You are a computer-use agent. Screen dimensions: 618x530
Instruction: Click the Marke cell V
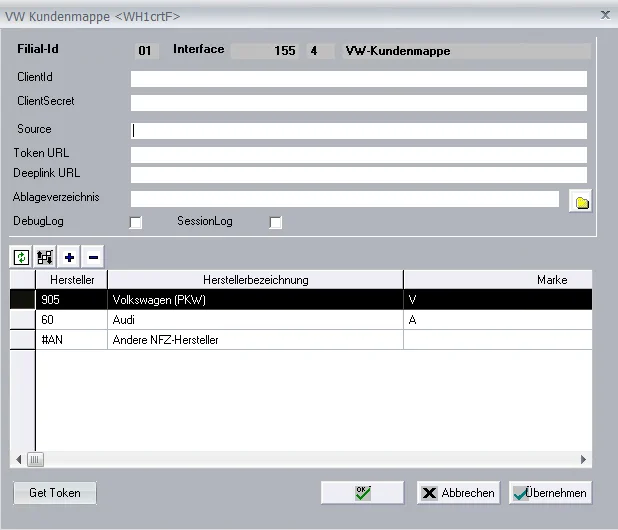click(x=498, y=300)
